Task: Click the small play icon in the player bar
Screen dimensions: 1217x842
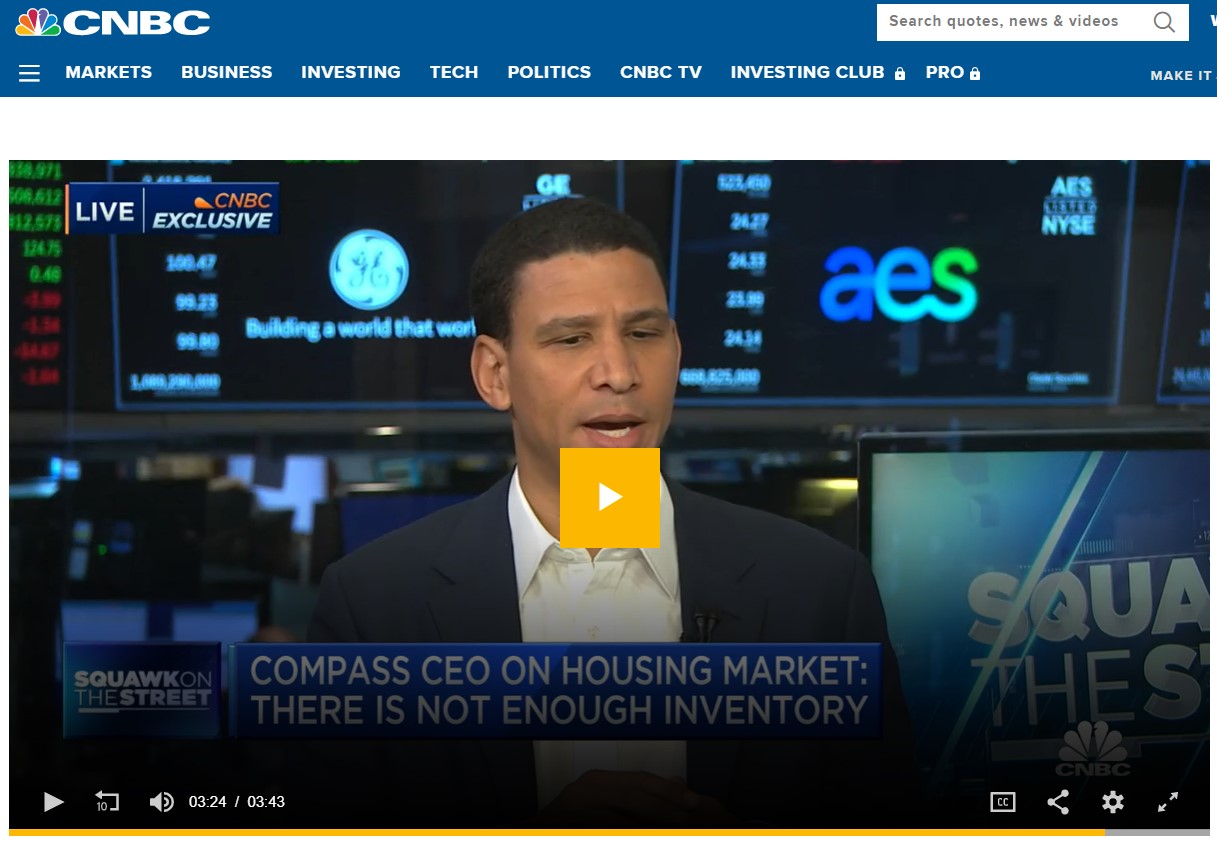Action: click(x=54, y=802)
